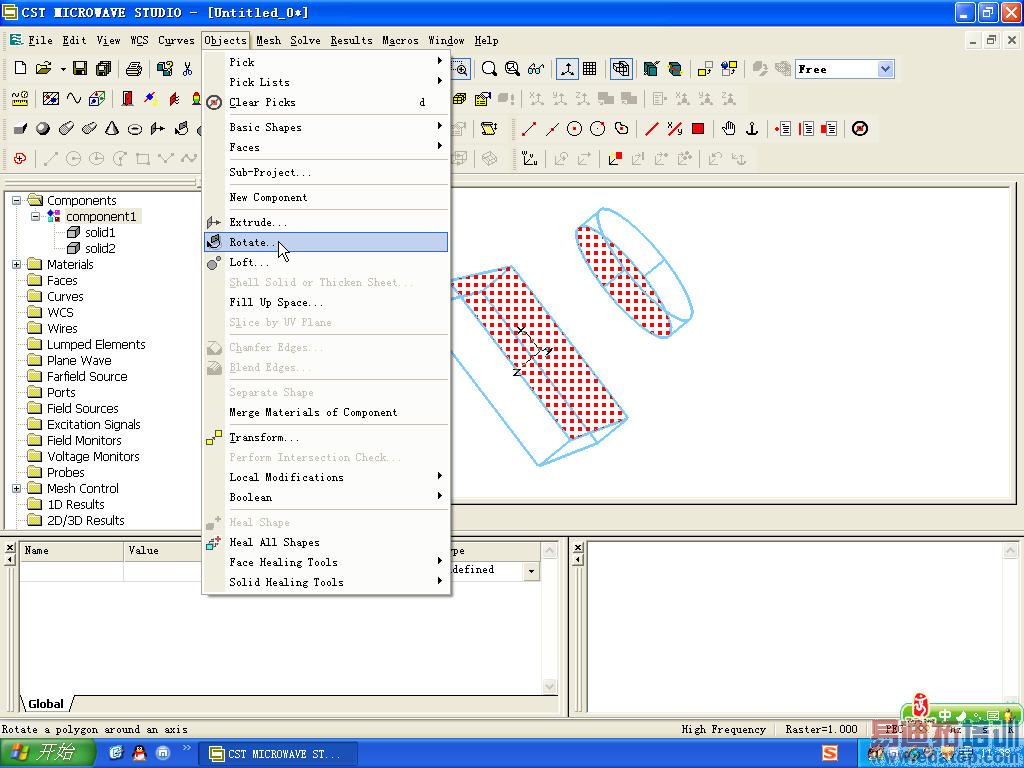Screen dimensions: 1024x768
Task: Select solid2 in the navigation tree
Action: click(100, 248)
